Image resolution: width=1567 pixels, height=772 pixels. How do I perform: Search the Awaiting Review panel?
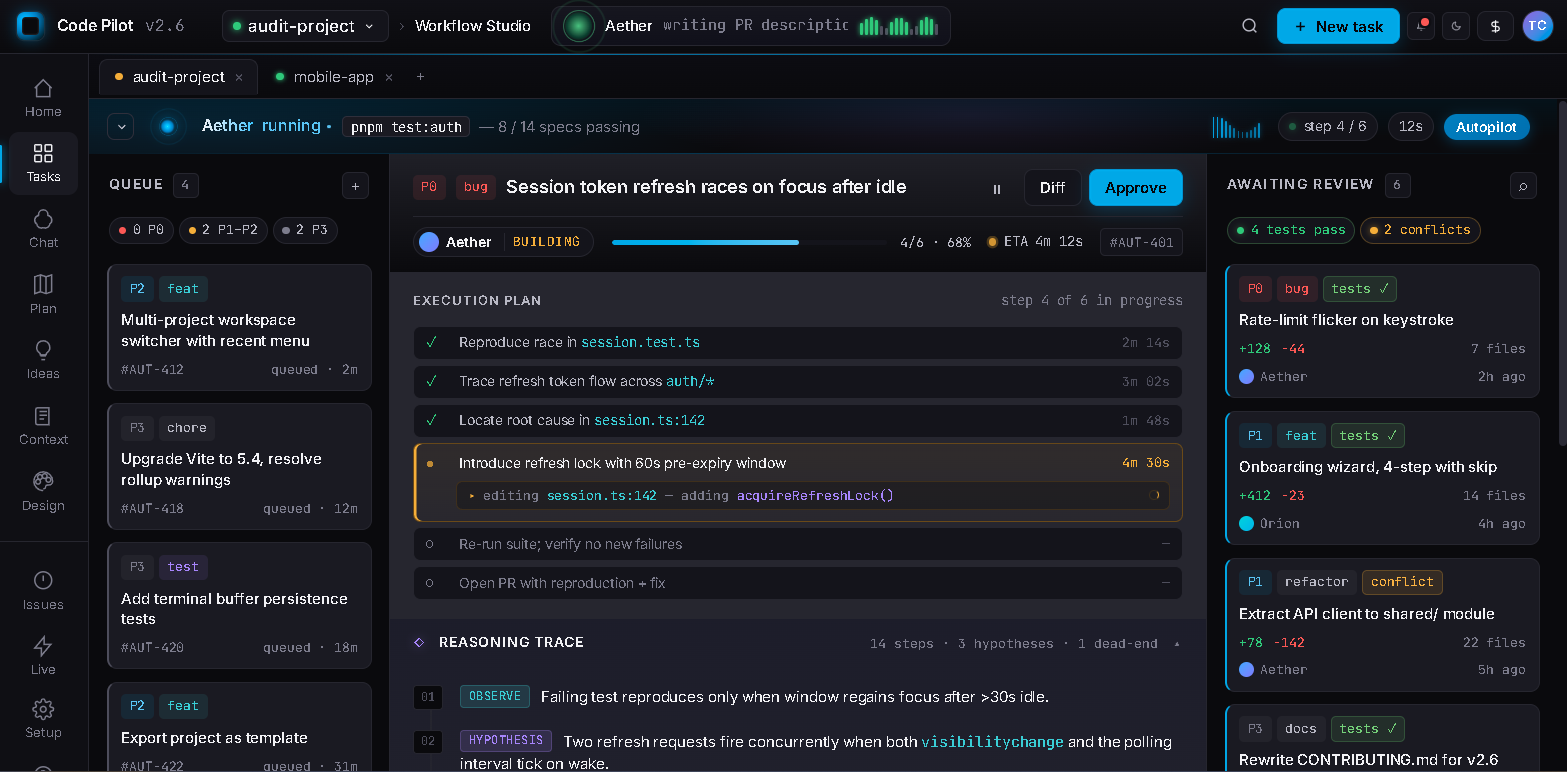coord(1523,185)
